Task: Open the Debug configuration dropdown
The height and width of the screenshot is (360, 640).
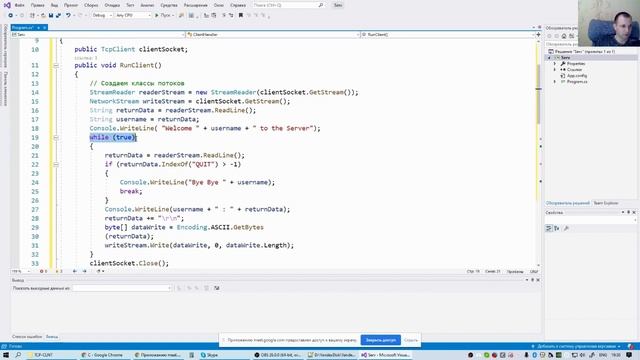Action: tap(102, 16)
